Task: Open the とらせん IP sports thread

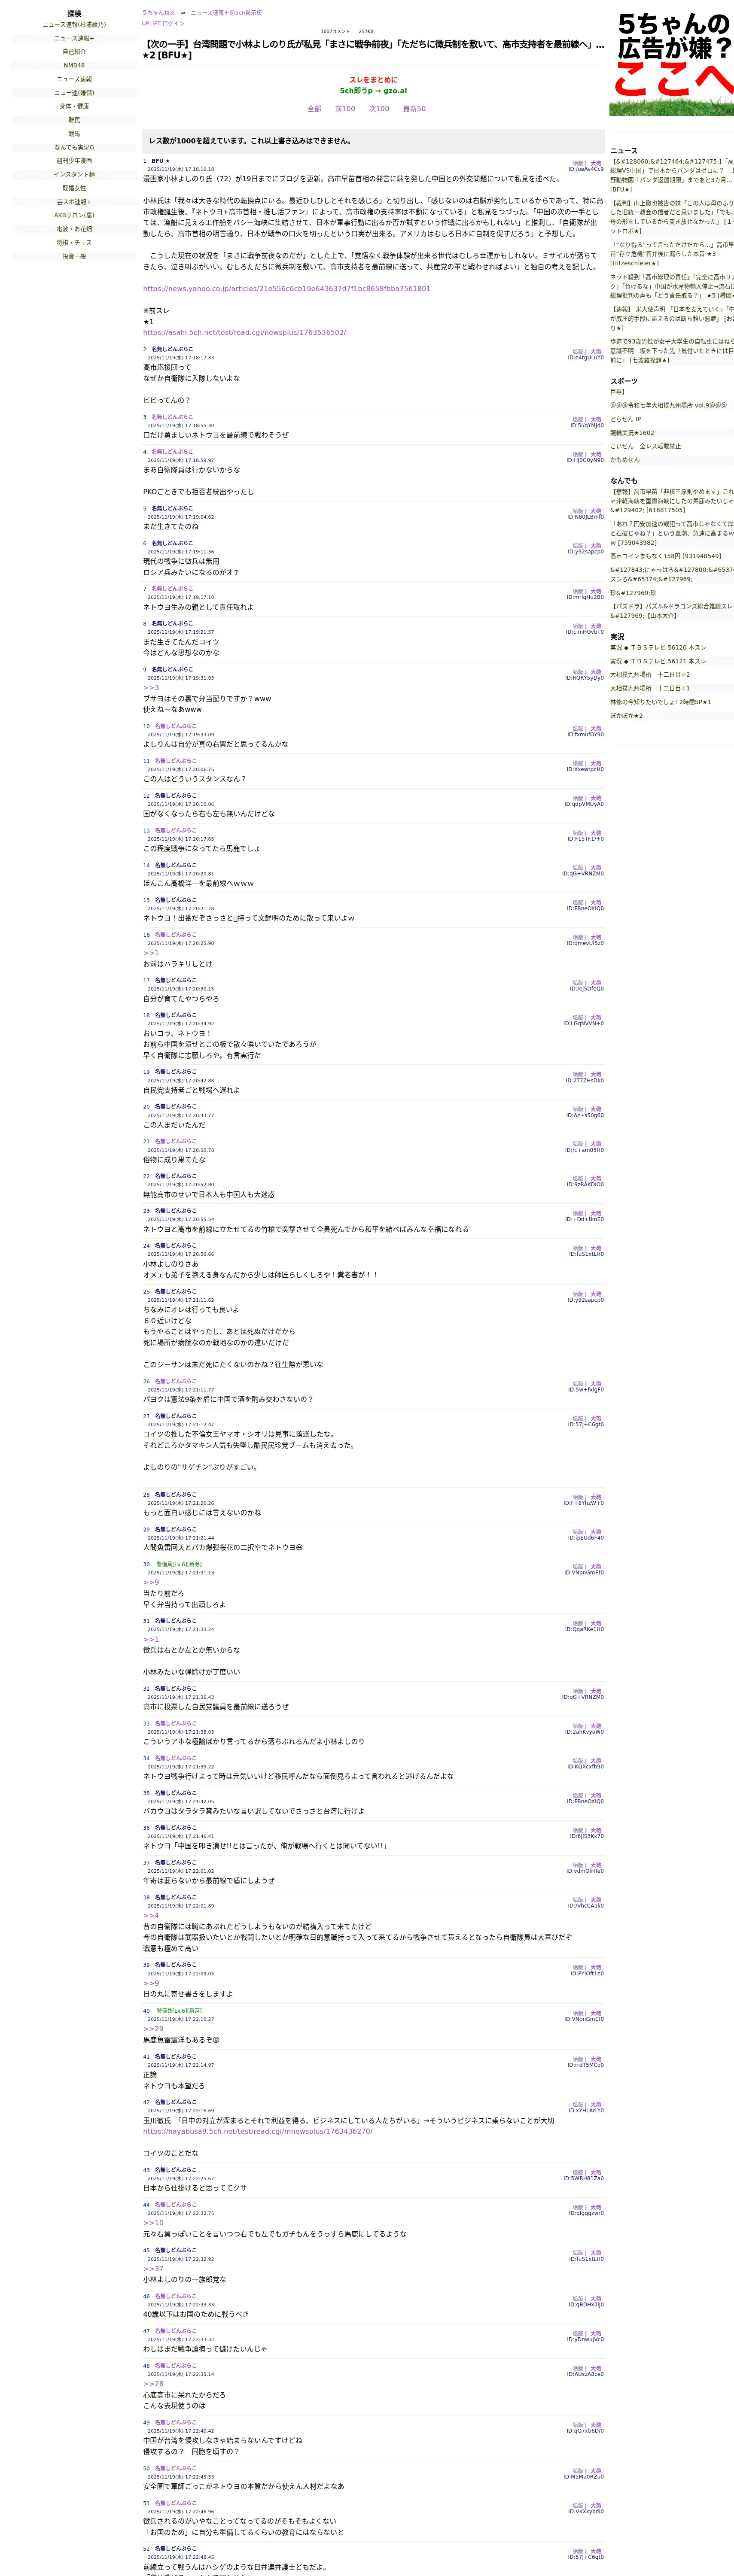Action: click(x=626, y=419)
